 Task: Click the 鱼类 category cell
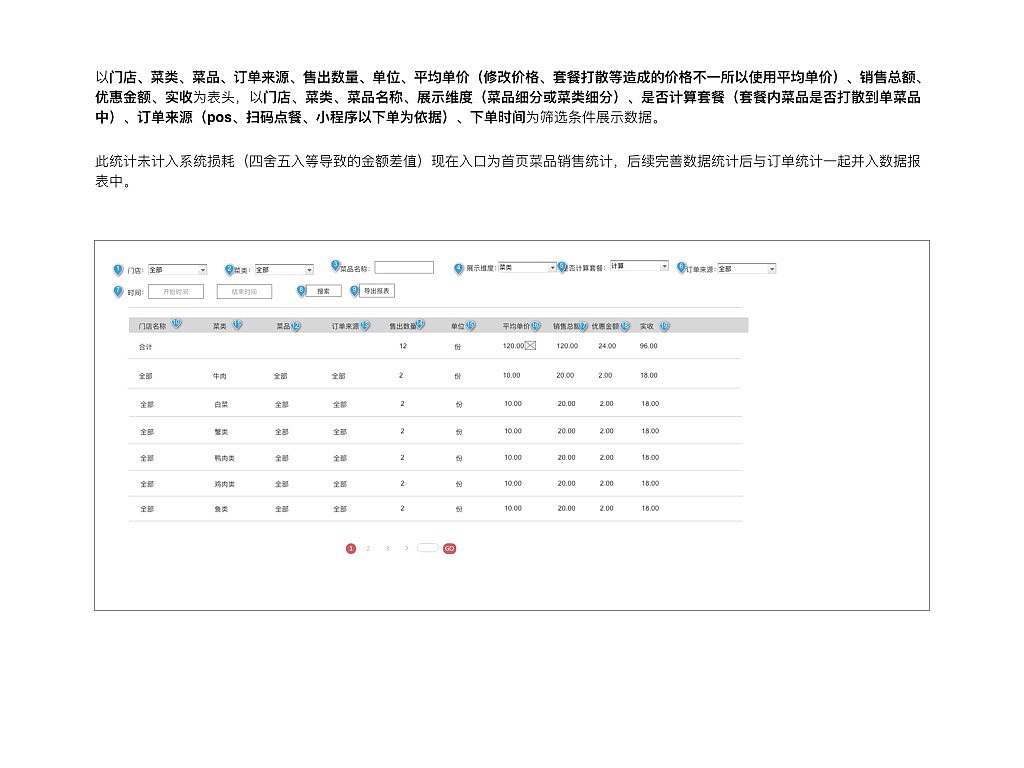[221, 509]
